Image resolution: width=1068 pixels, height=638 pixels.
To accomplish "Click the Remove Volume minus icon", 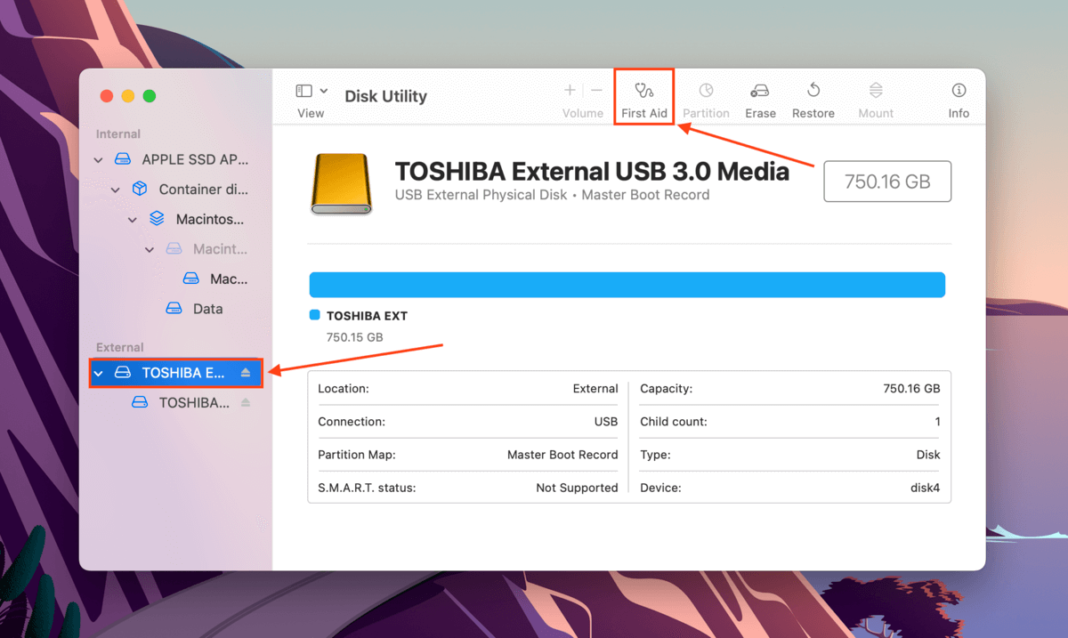I will (x=594, y=91).
